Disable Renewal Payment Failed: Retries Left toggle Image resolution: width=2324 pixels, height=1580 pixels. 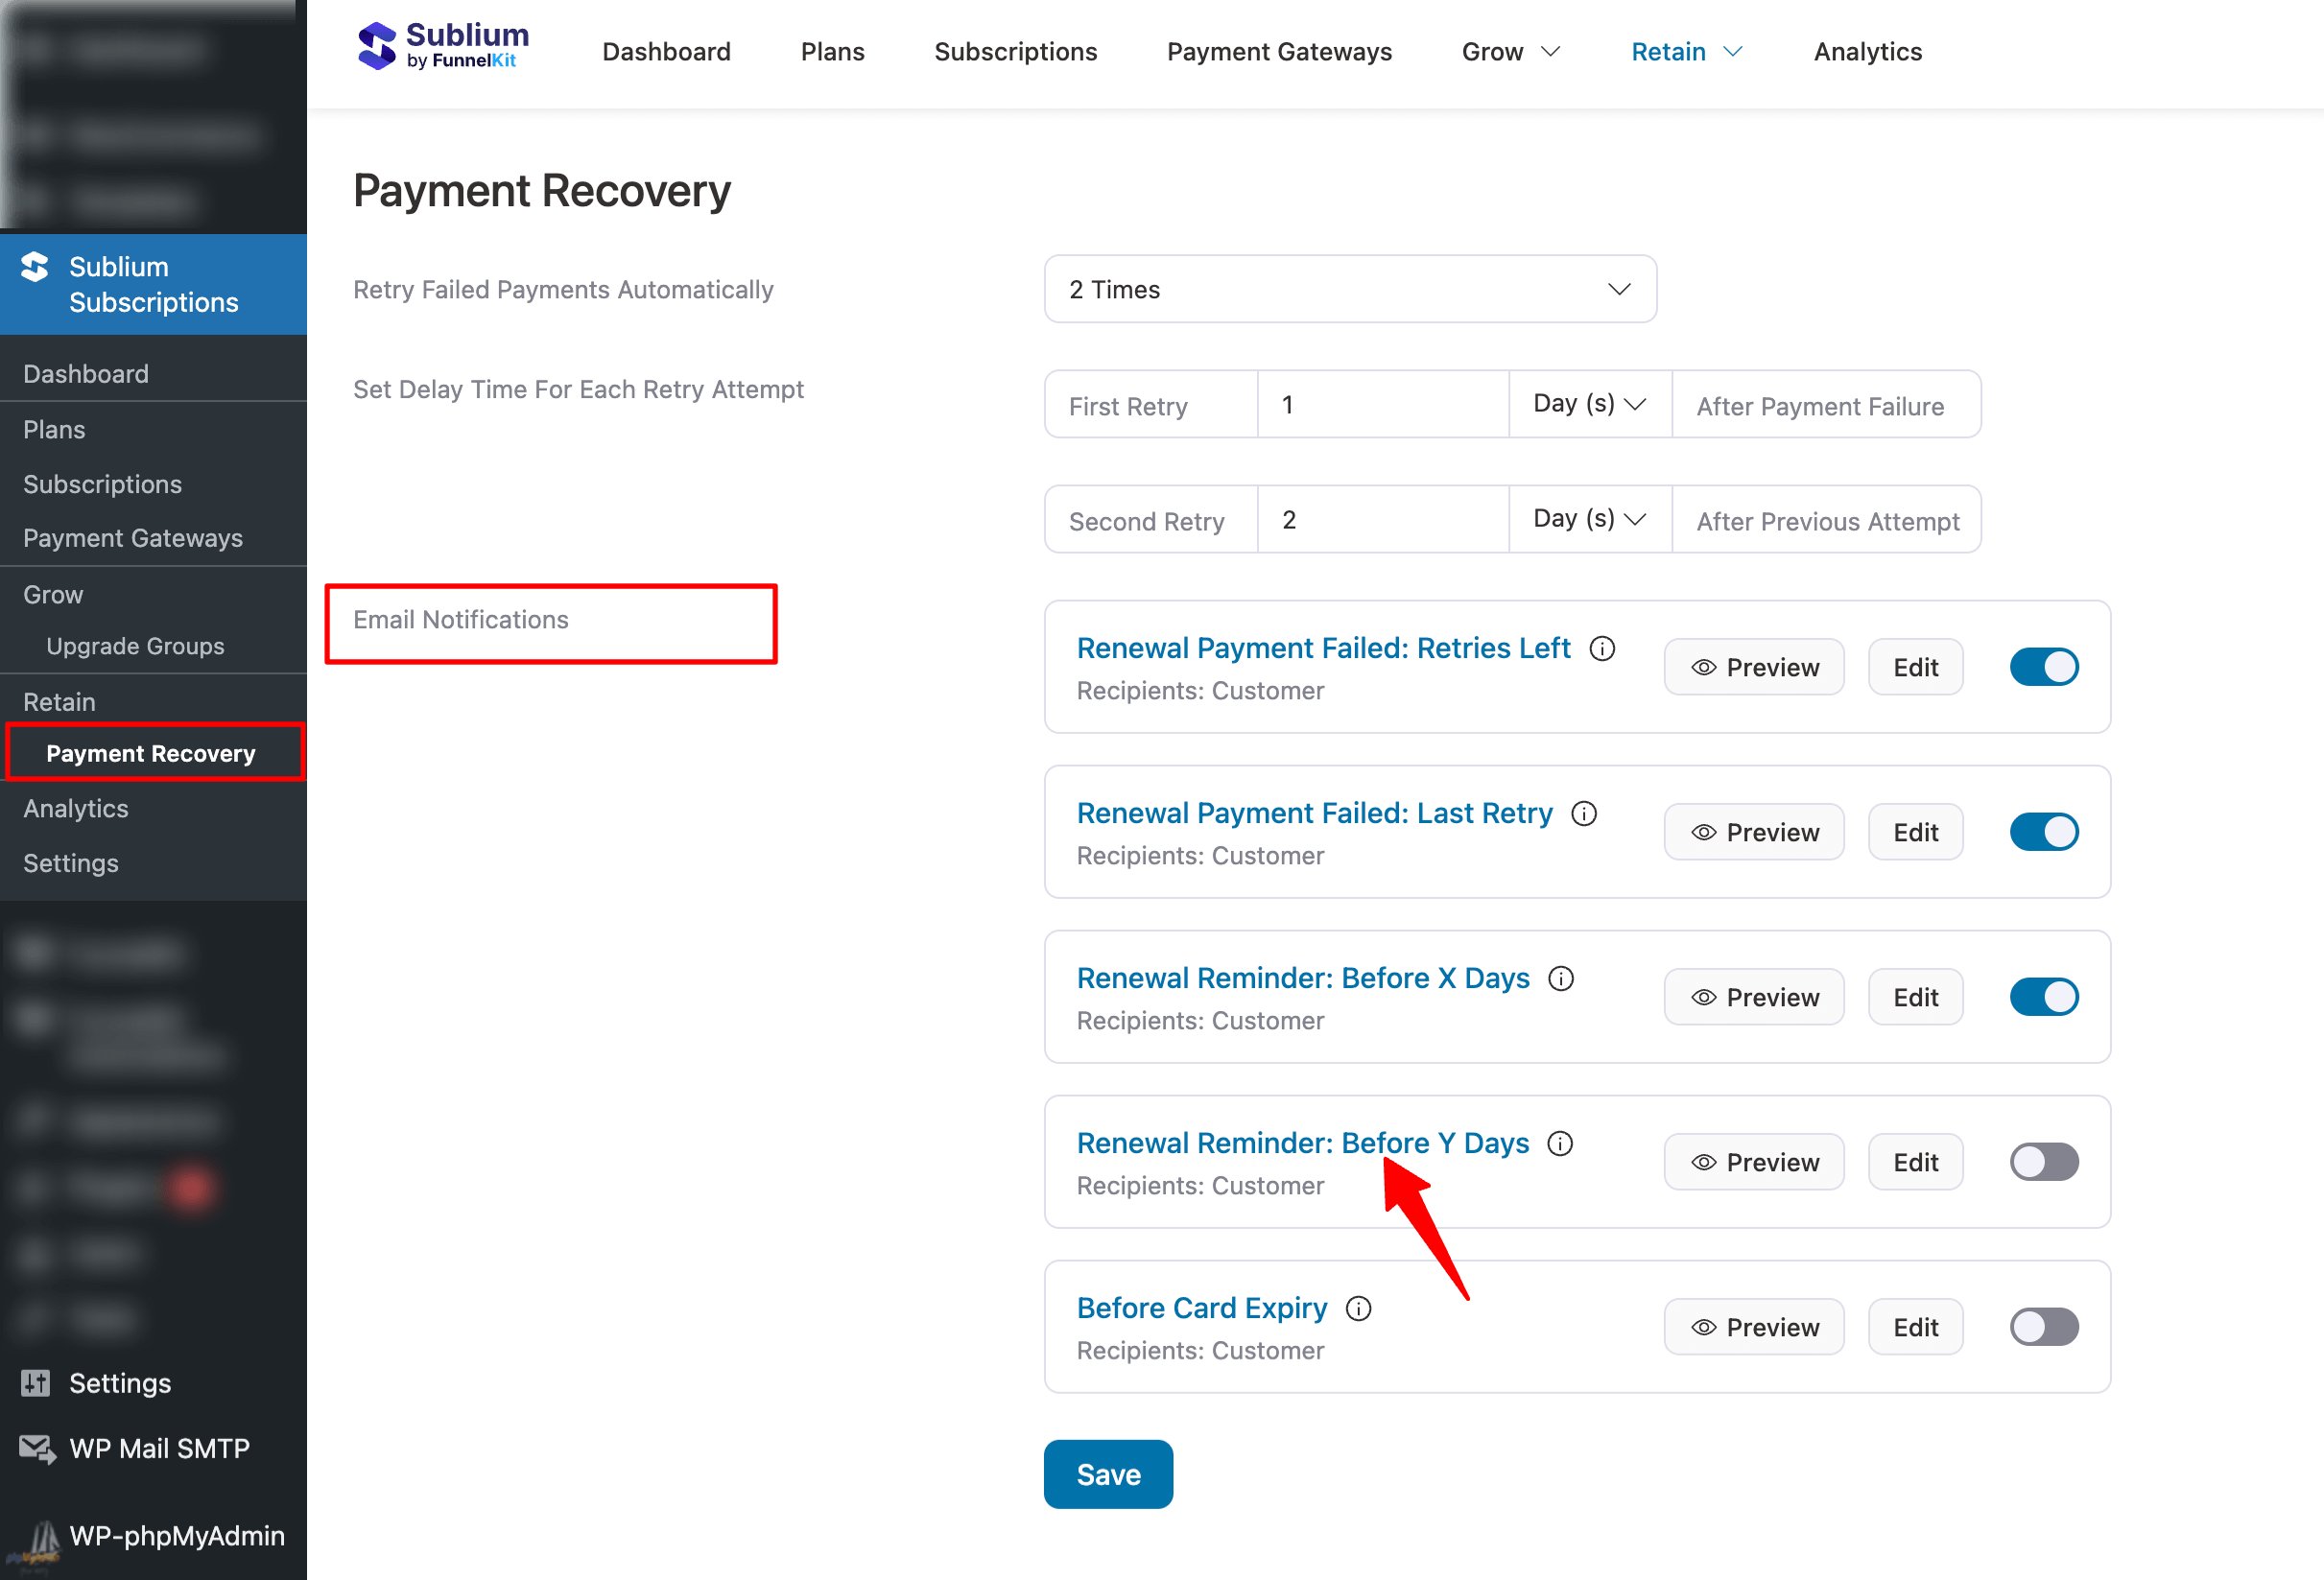coord(2043,667)
